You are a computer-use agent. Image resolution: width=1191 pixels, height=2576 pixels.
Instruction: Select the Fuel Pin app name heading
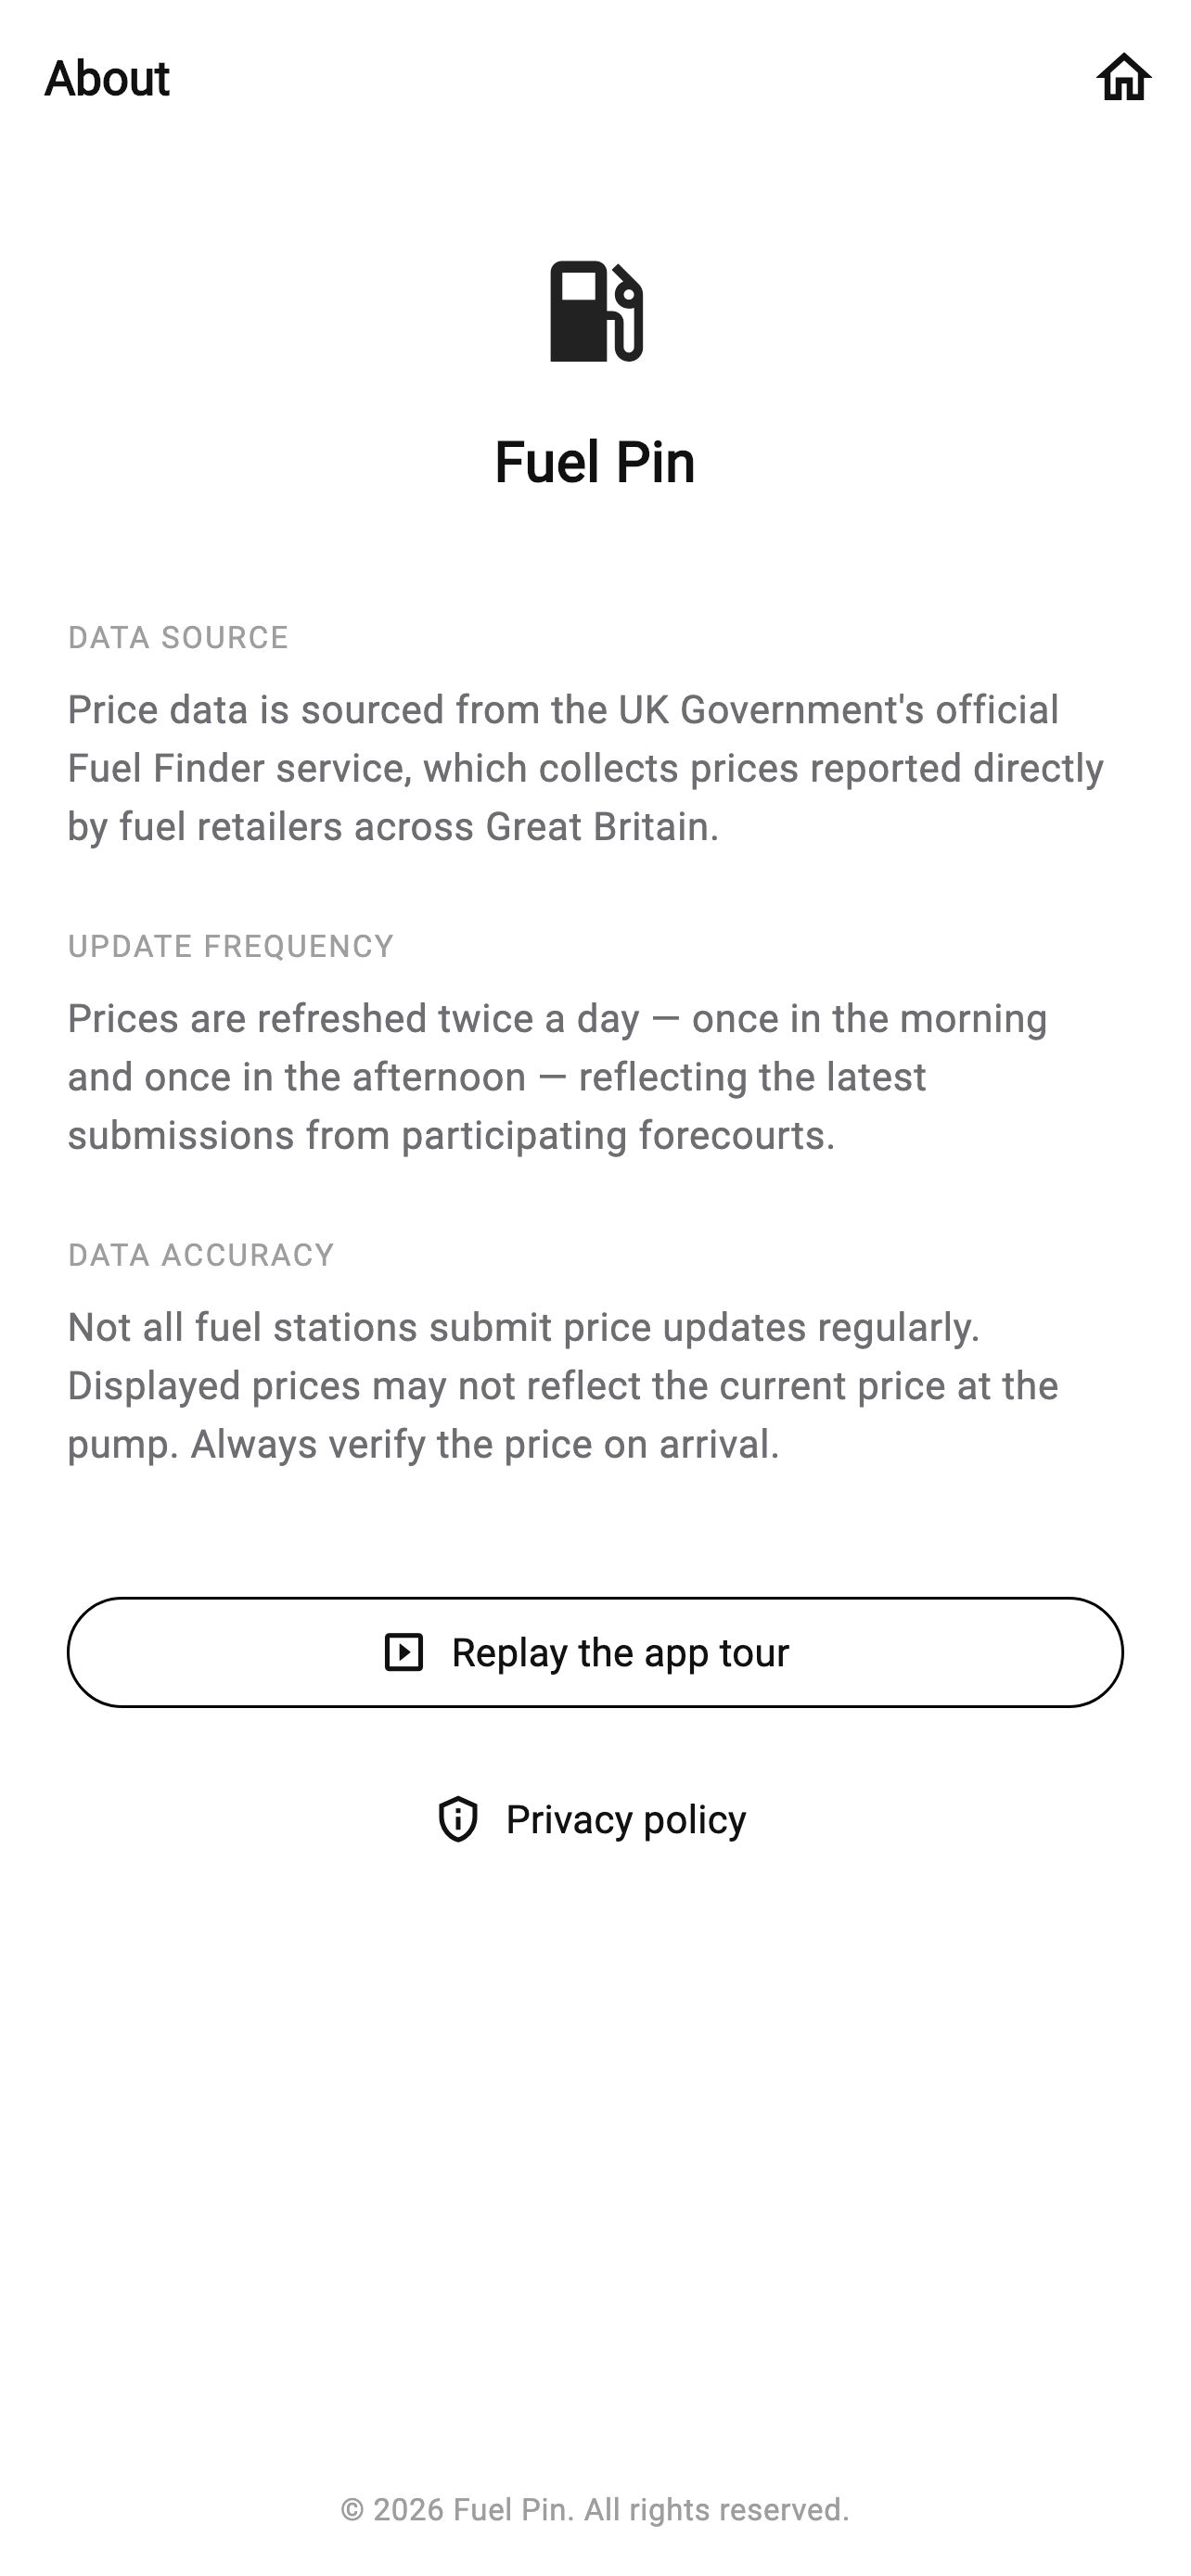pos(595,462)
